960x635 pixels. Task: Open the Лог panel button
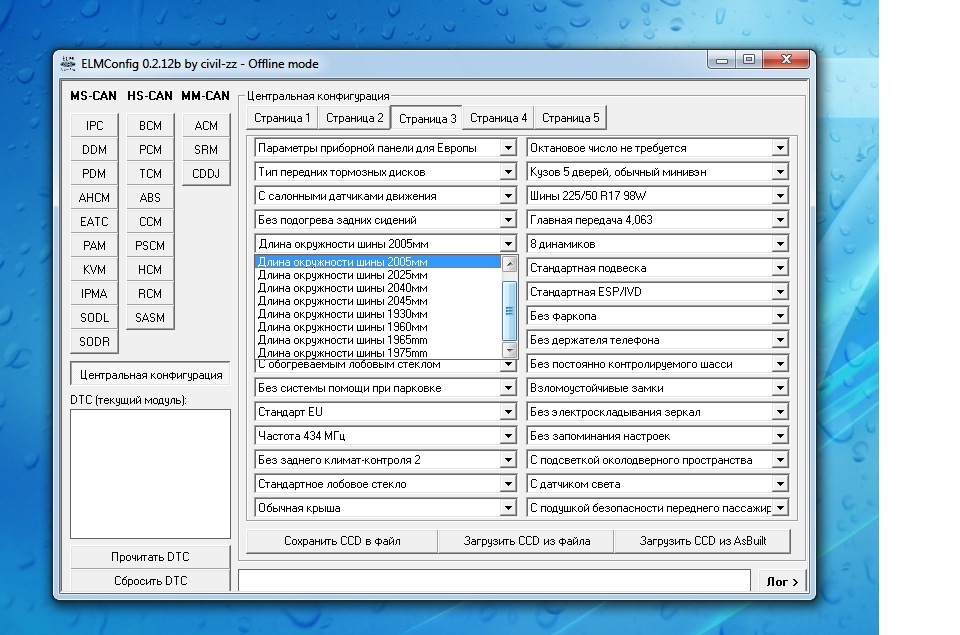[x=782, y=581]
